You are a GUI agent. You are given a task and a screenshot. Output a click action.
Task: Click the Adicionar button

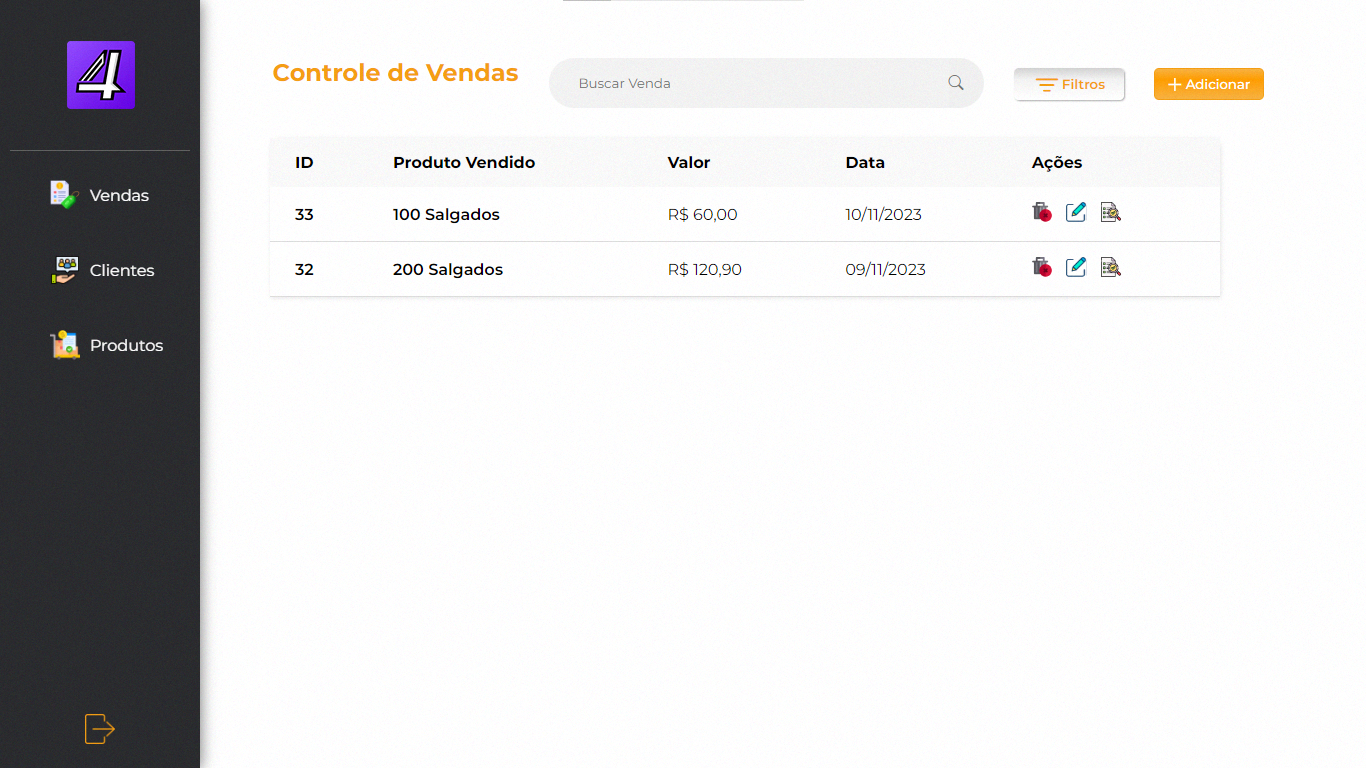(x=1209, y=84)
